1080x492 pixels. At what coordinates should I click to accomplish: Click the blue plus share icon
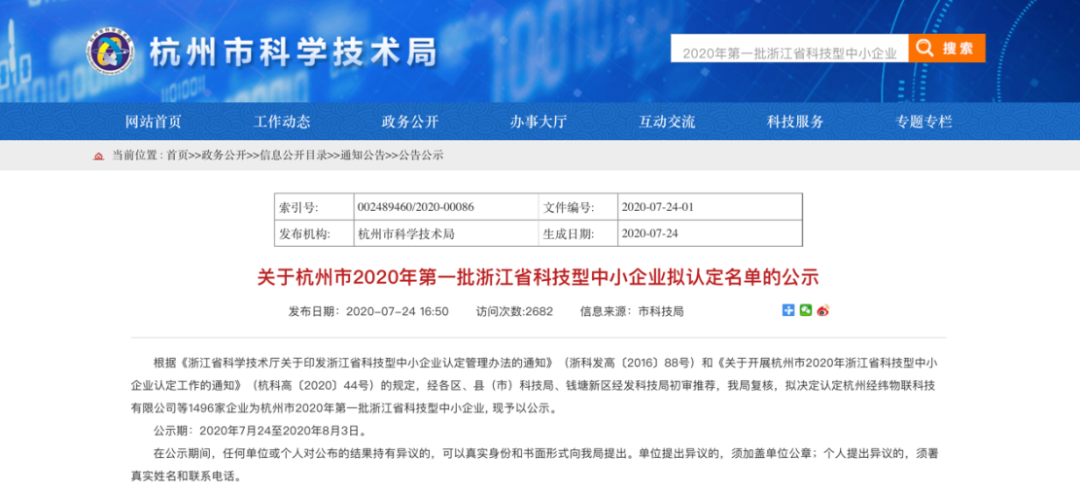tap(789, 311)
